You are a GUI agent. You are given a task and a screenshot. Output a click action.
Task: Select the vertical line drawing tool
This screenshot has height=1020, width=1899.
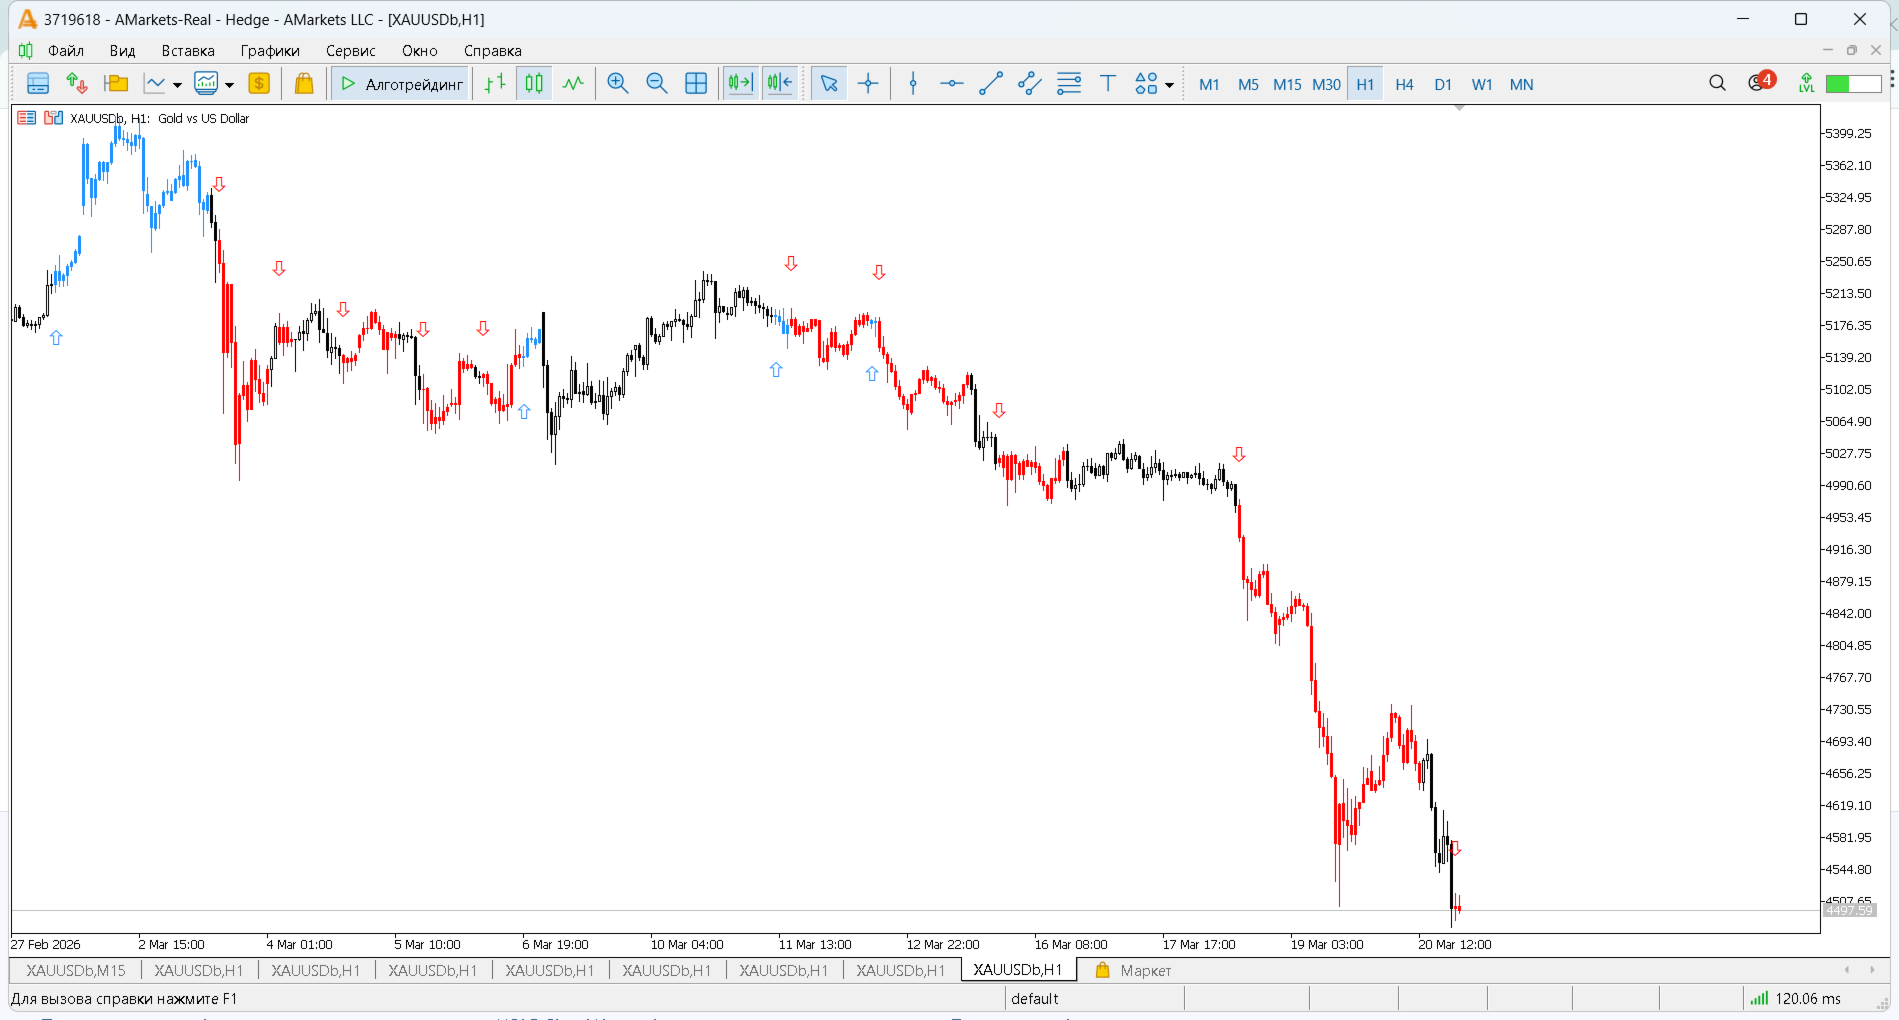[913, 84]
